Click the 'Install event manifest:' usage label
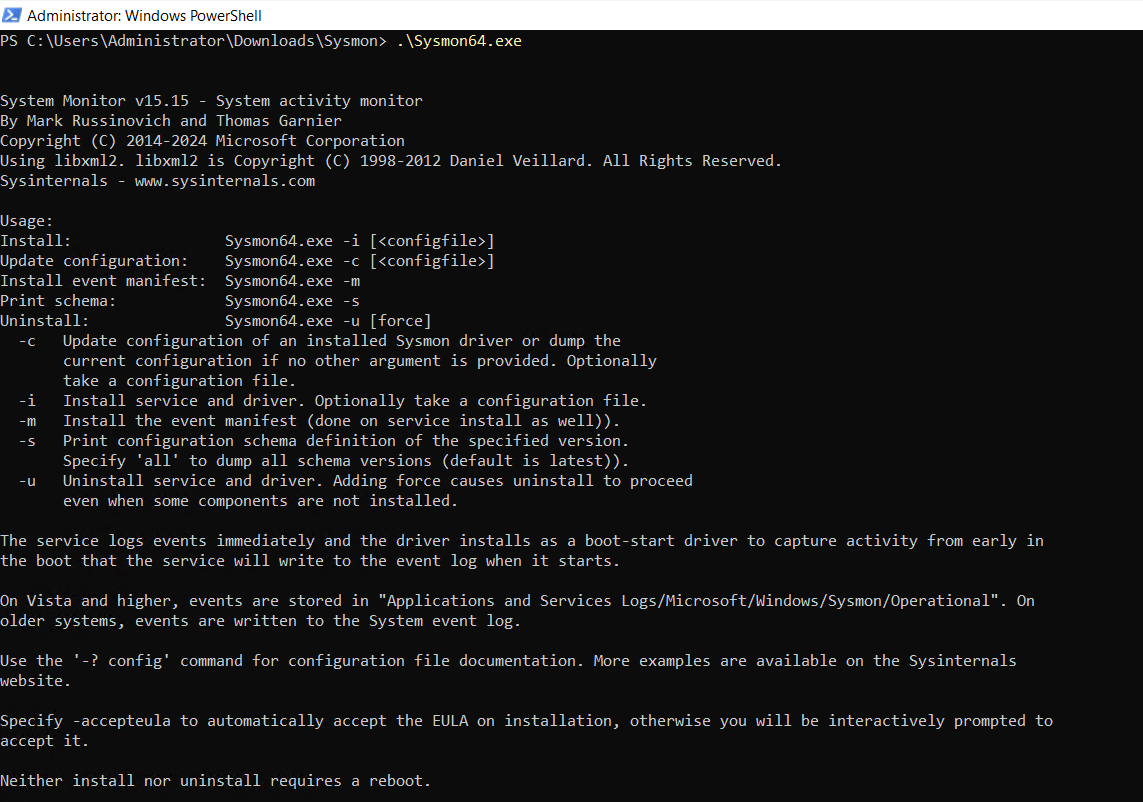 click(103, 281)
